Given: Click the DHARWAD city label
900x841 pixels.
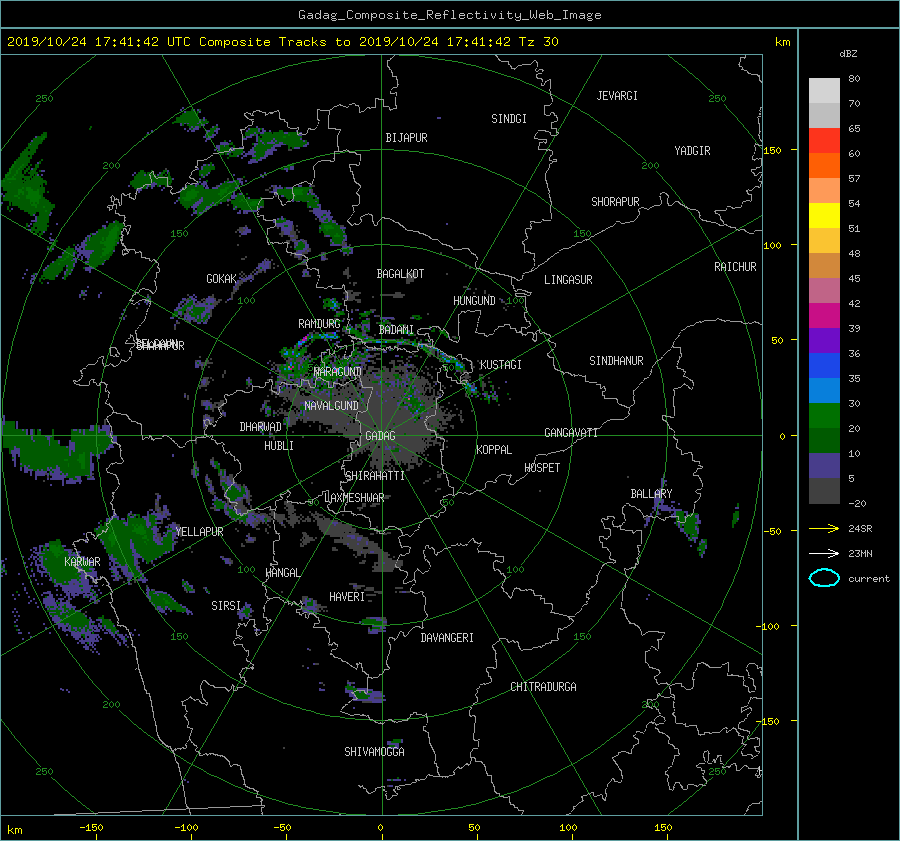Looking at the screenshot, I should 261,427.
